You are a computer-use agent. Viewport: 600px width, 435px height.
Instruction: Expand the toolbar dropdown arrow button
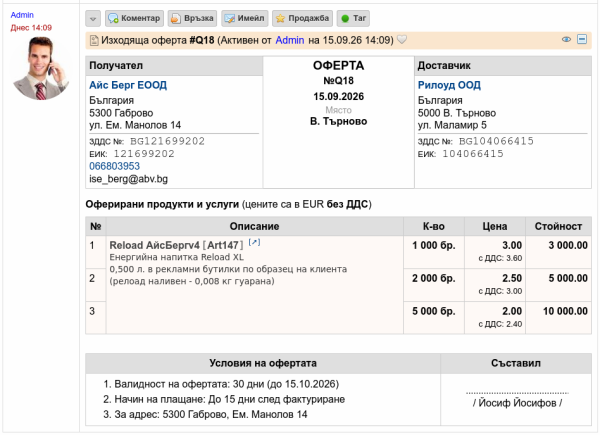tap(93, 18)
